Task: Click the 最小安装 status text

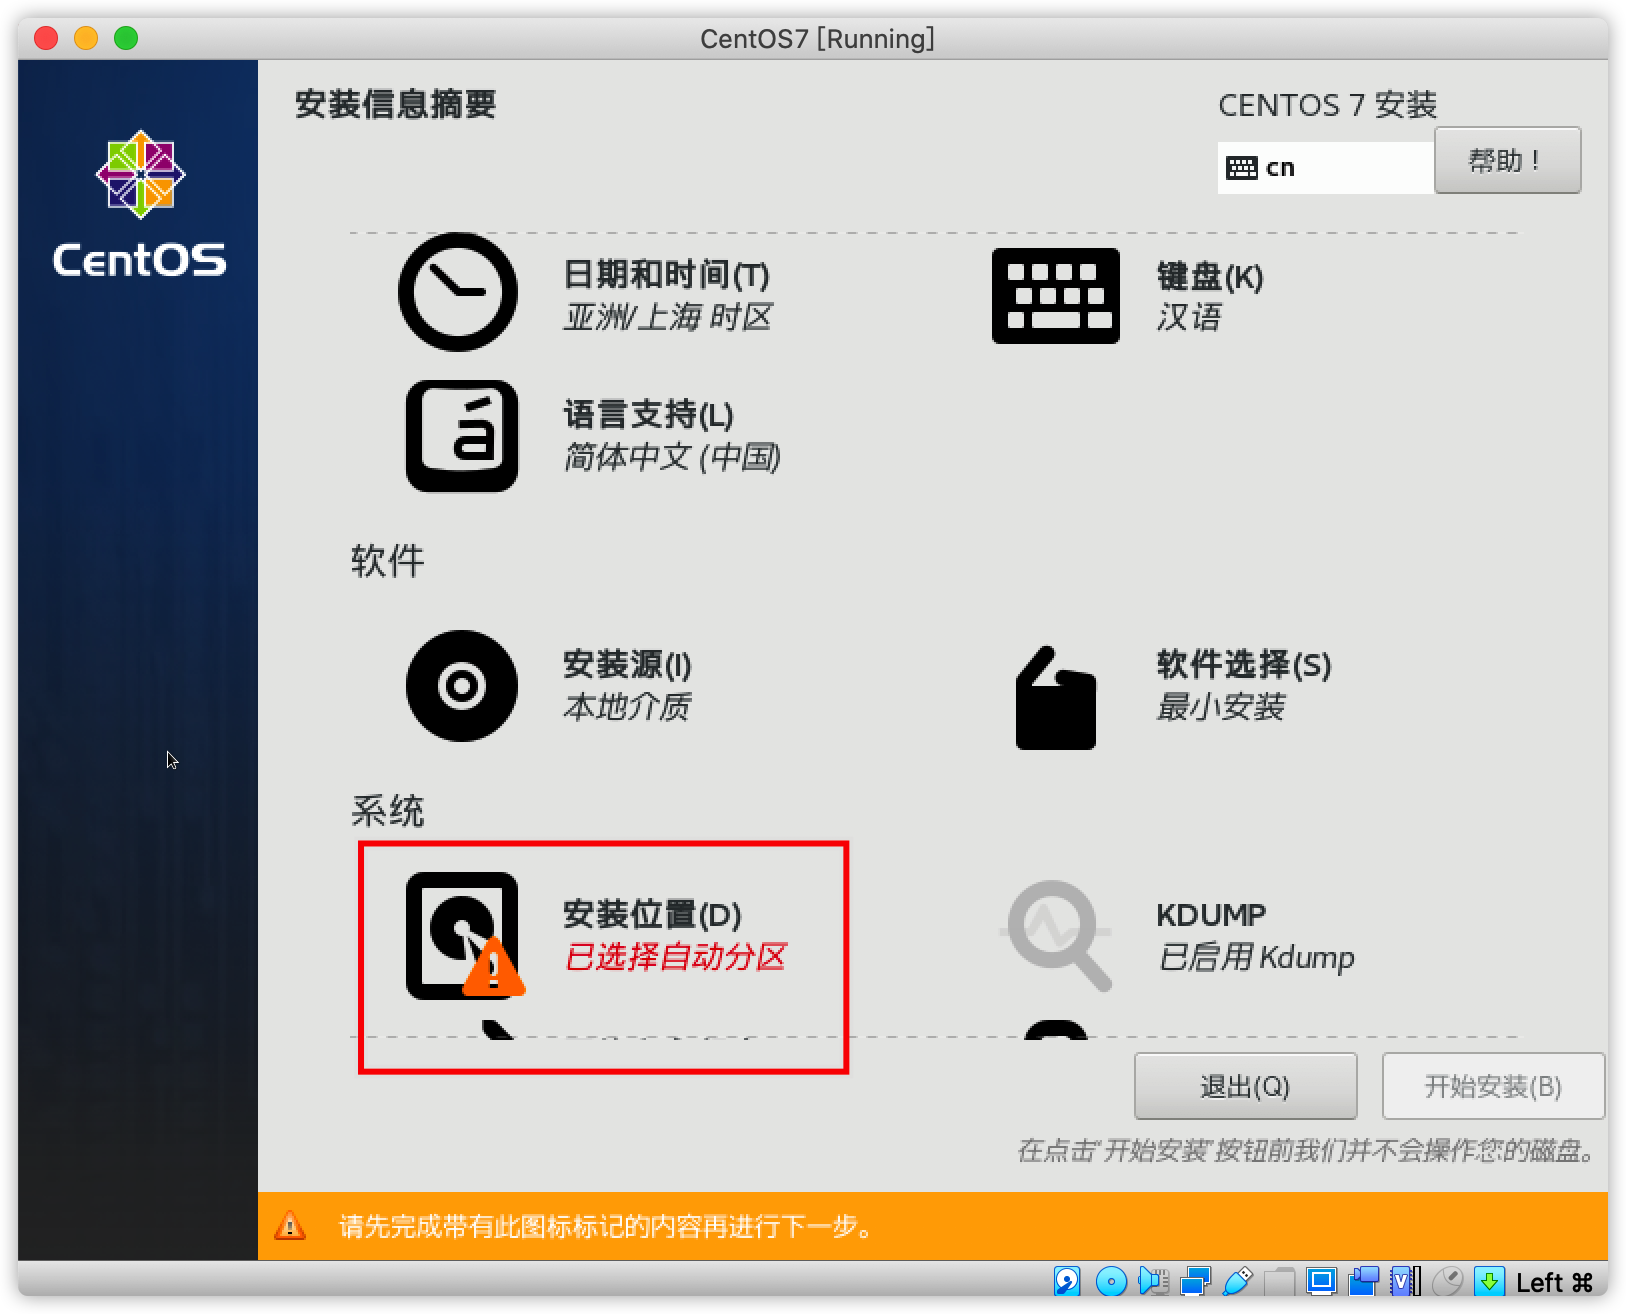Action: coord(1221,707)
